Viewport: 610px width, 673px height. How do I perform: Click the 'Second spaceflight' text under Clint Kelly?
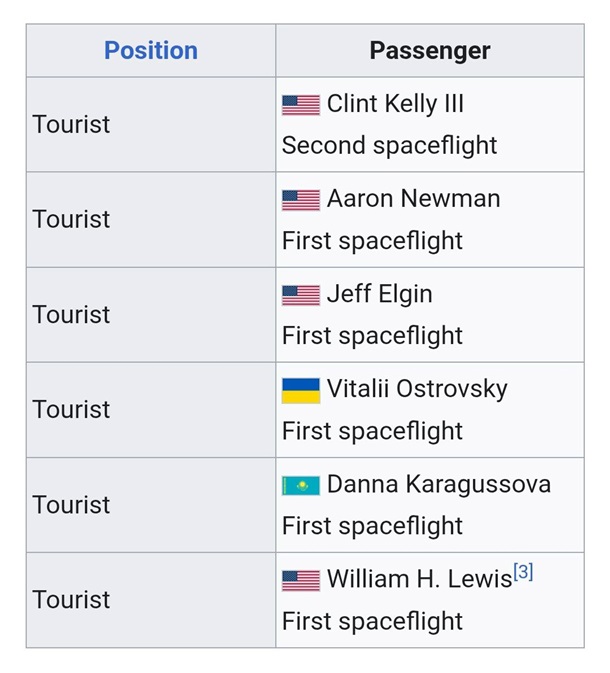pos(389,145)
